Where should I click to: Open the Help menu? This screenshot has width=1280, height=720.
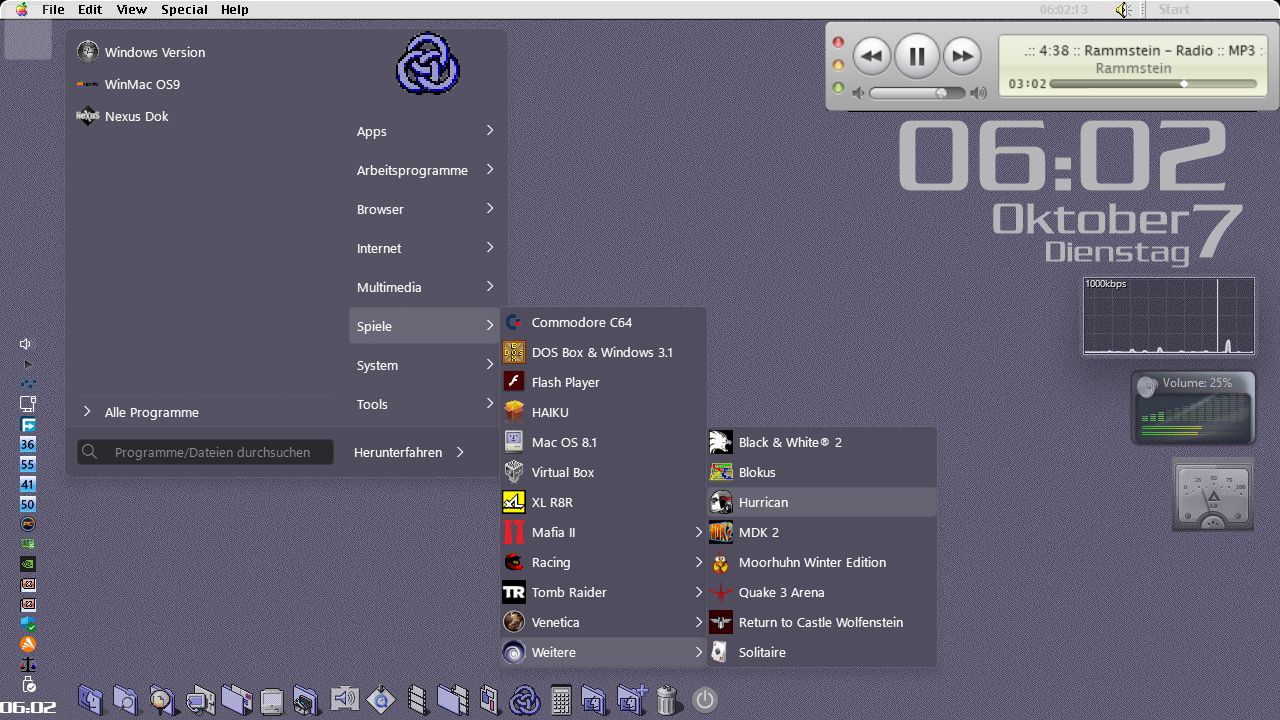point(234,9)
